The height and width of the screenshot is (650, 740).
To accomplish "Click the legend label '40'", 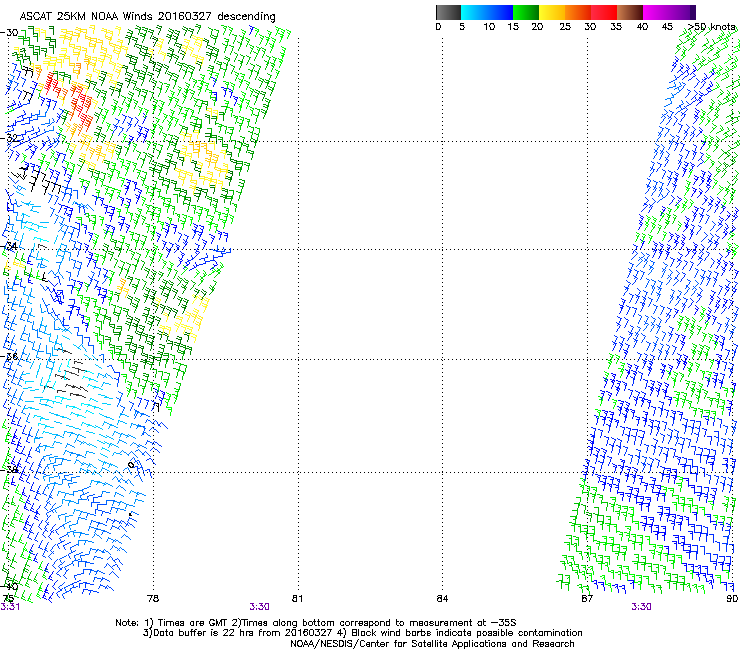I will click(x=642, y=26).
